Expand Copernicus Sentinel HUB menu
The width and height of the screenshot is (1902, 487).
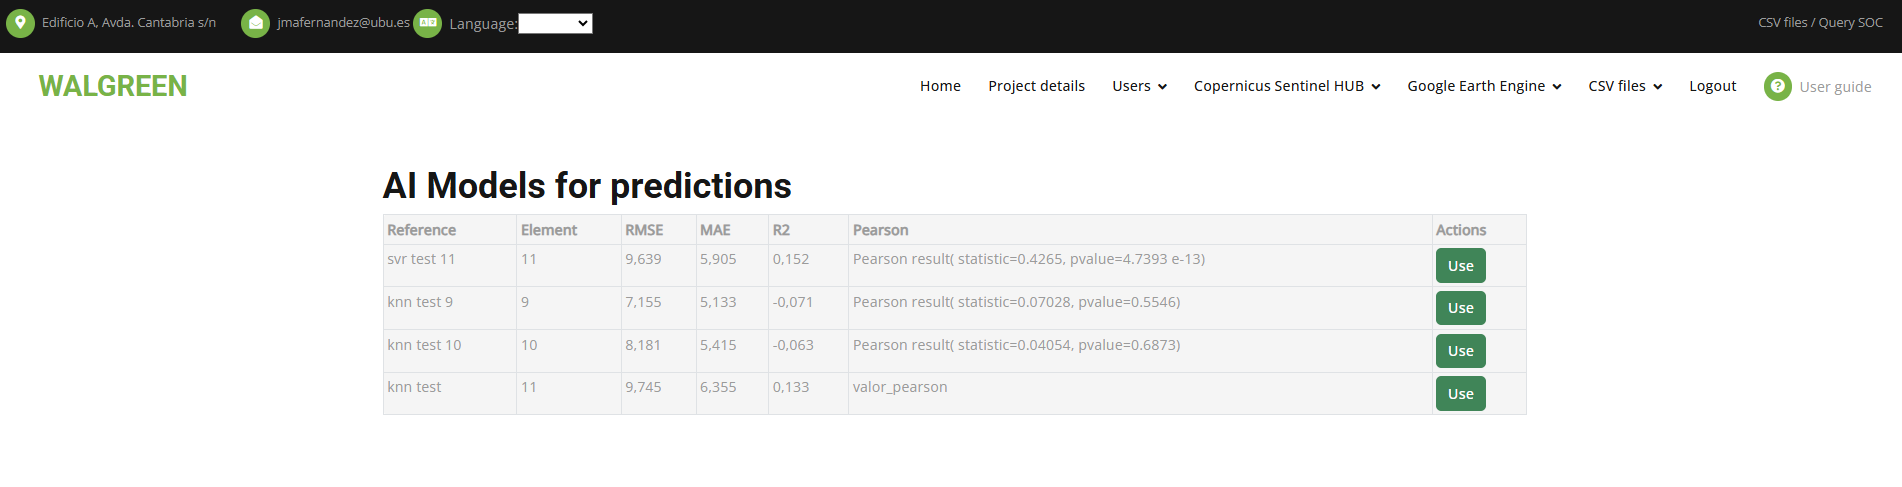tap(1287, 86)
